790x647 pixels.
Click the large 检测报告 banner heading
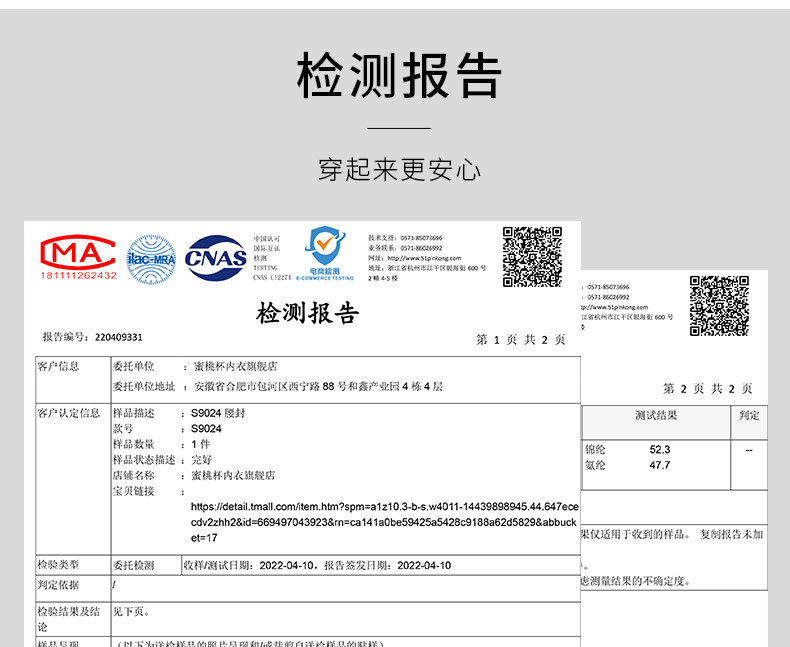(399, 76)
